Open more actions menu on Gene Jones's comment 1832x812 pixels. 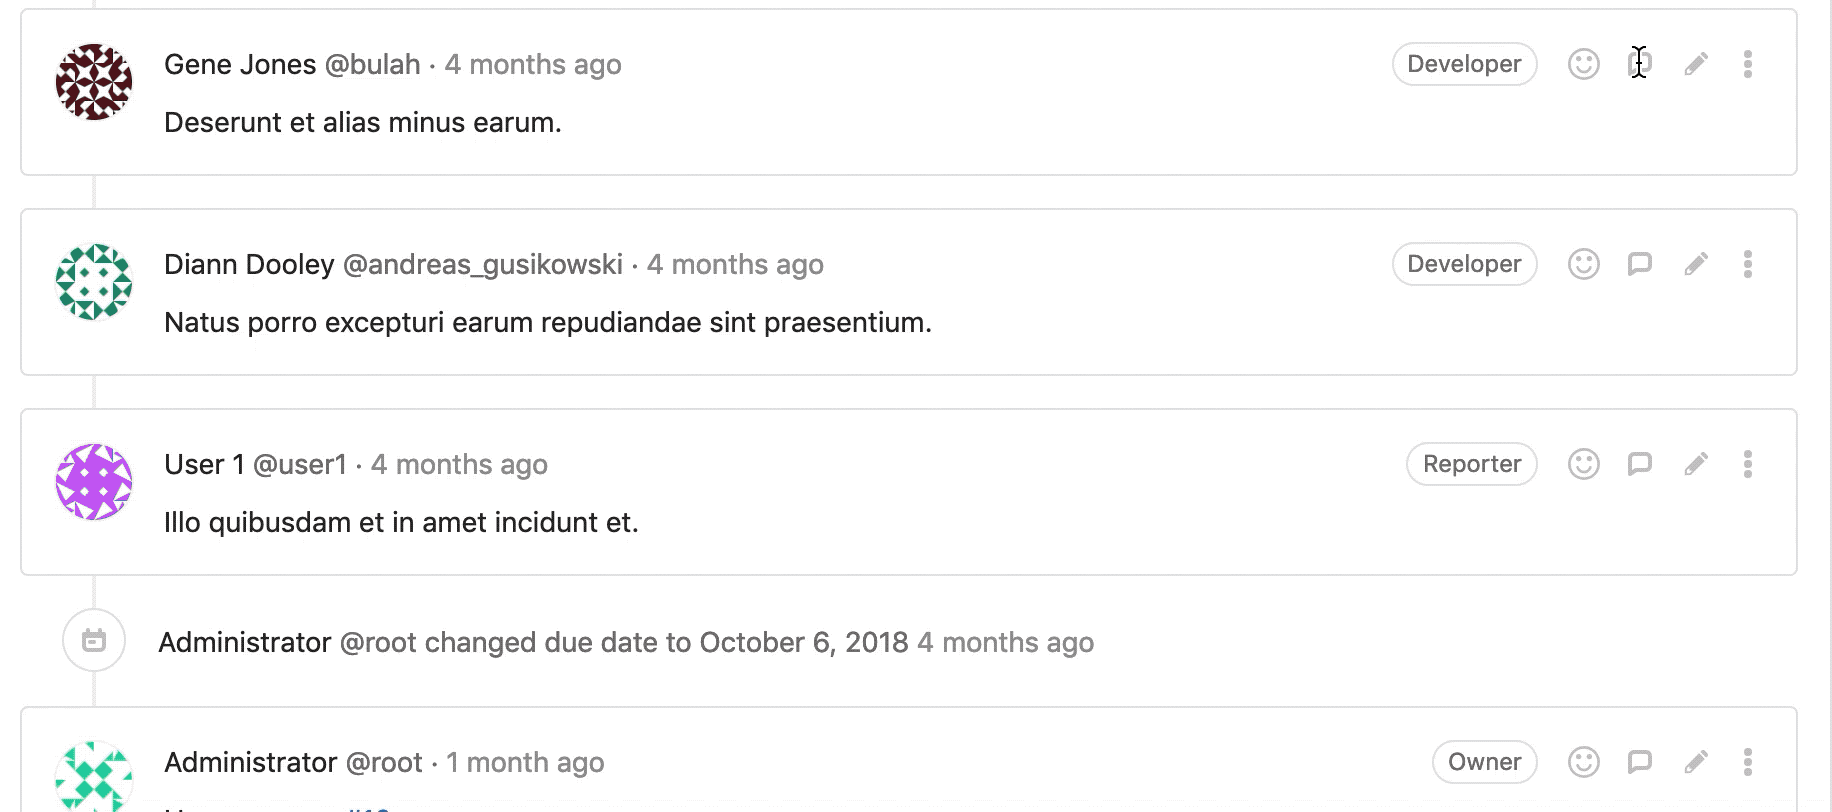(x=1748, y=63)
